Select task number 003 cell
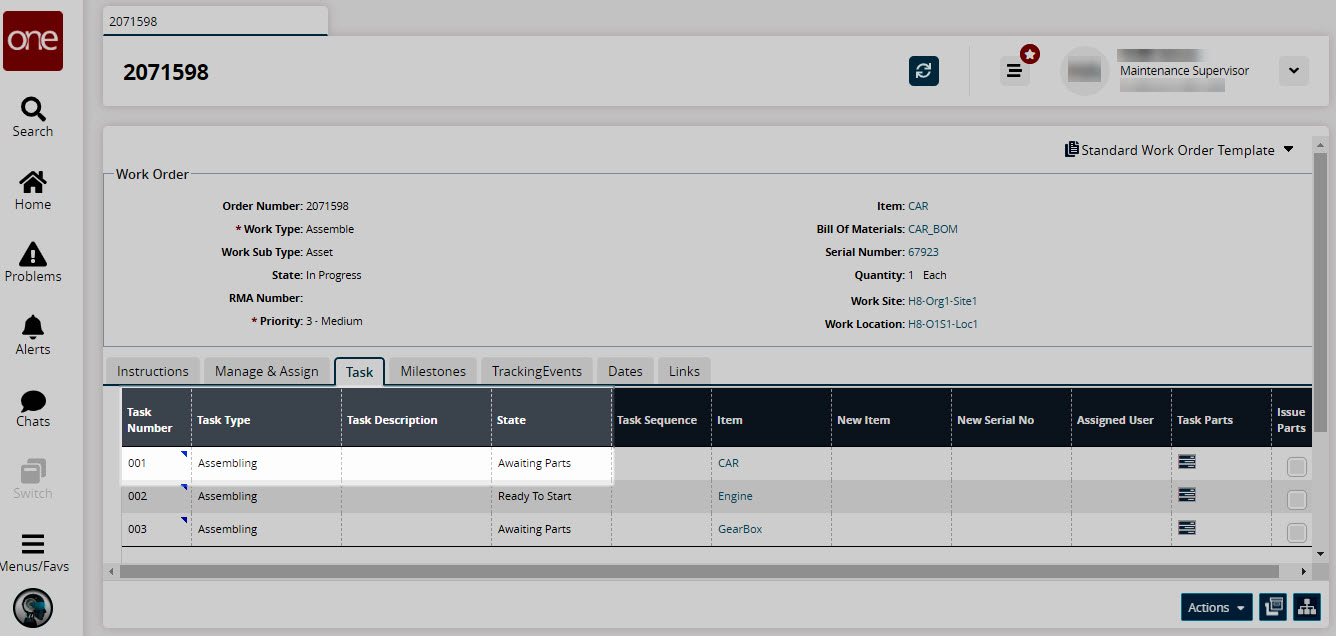 [156, 529]
